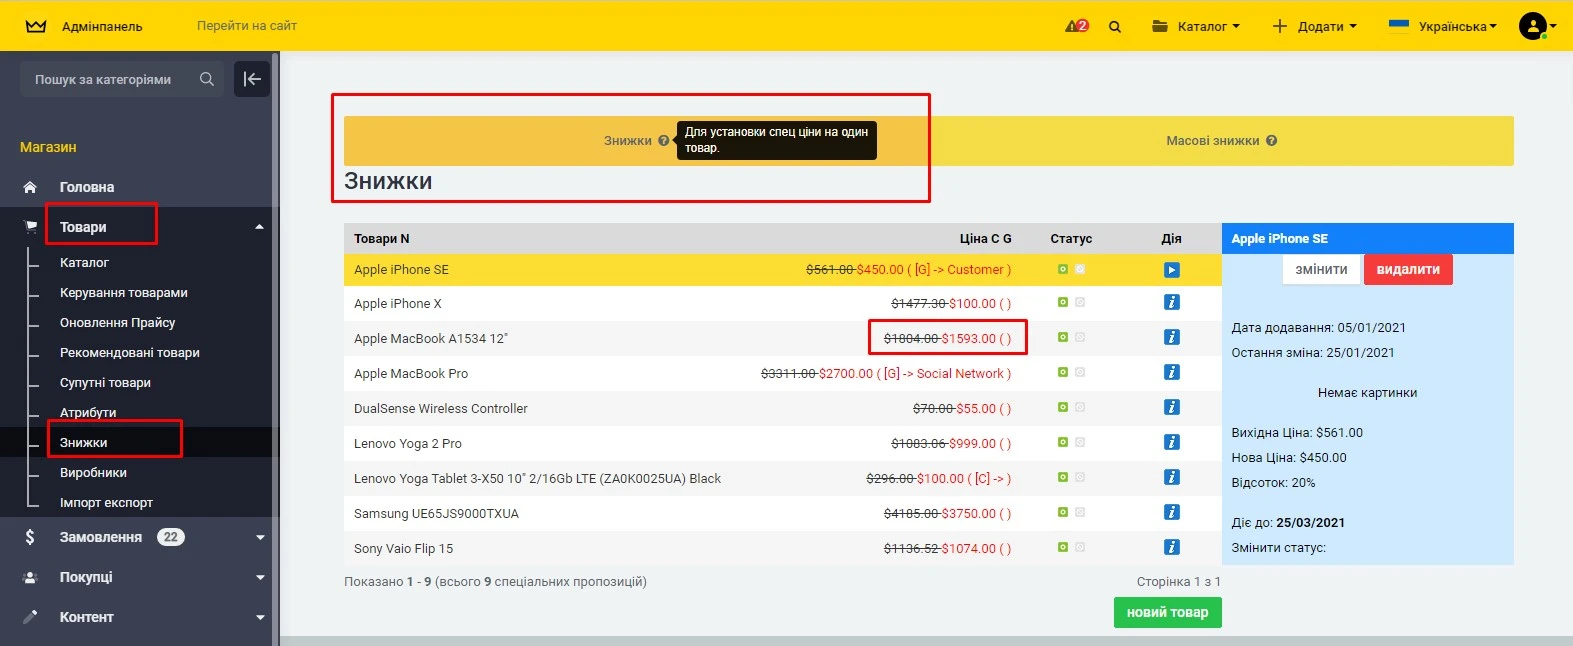The width and height of the screenshot is (1573, 646).
Task: Click the help icon next to Масові знижки
Action: pyautogui.click(x=1271, y=141)
